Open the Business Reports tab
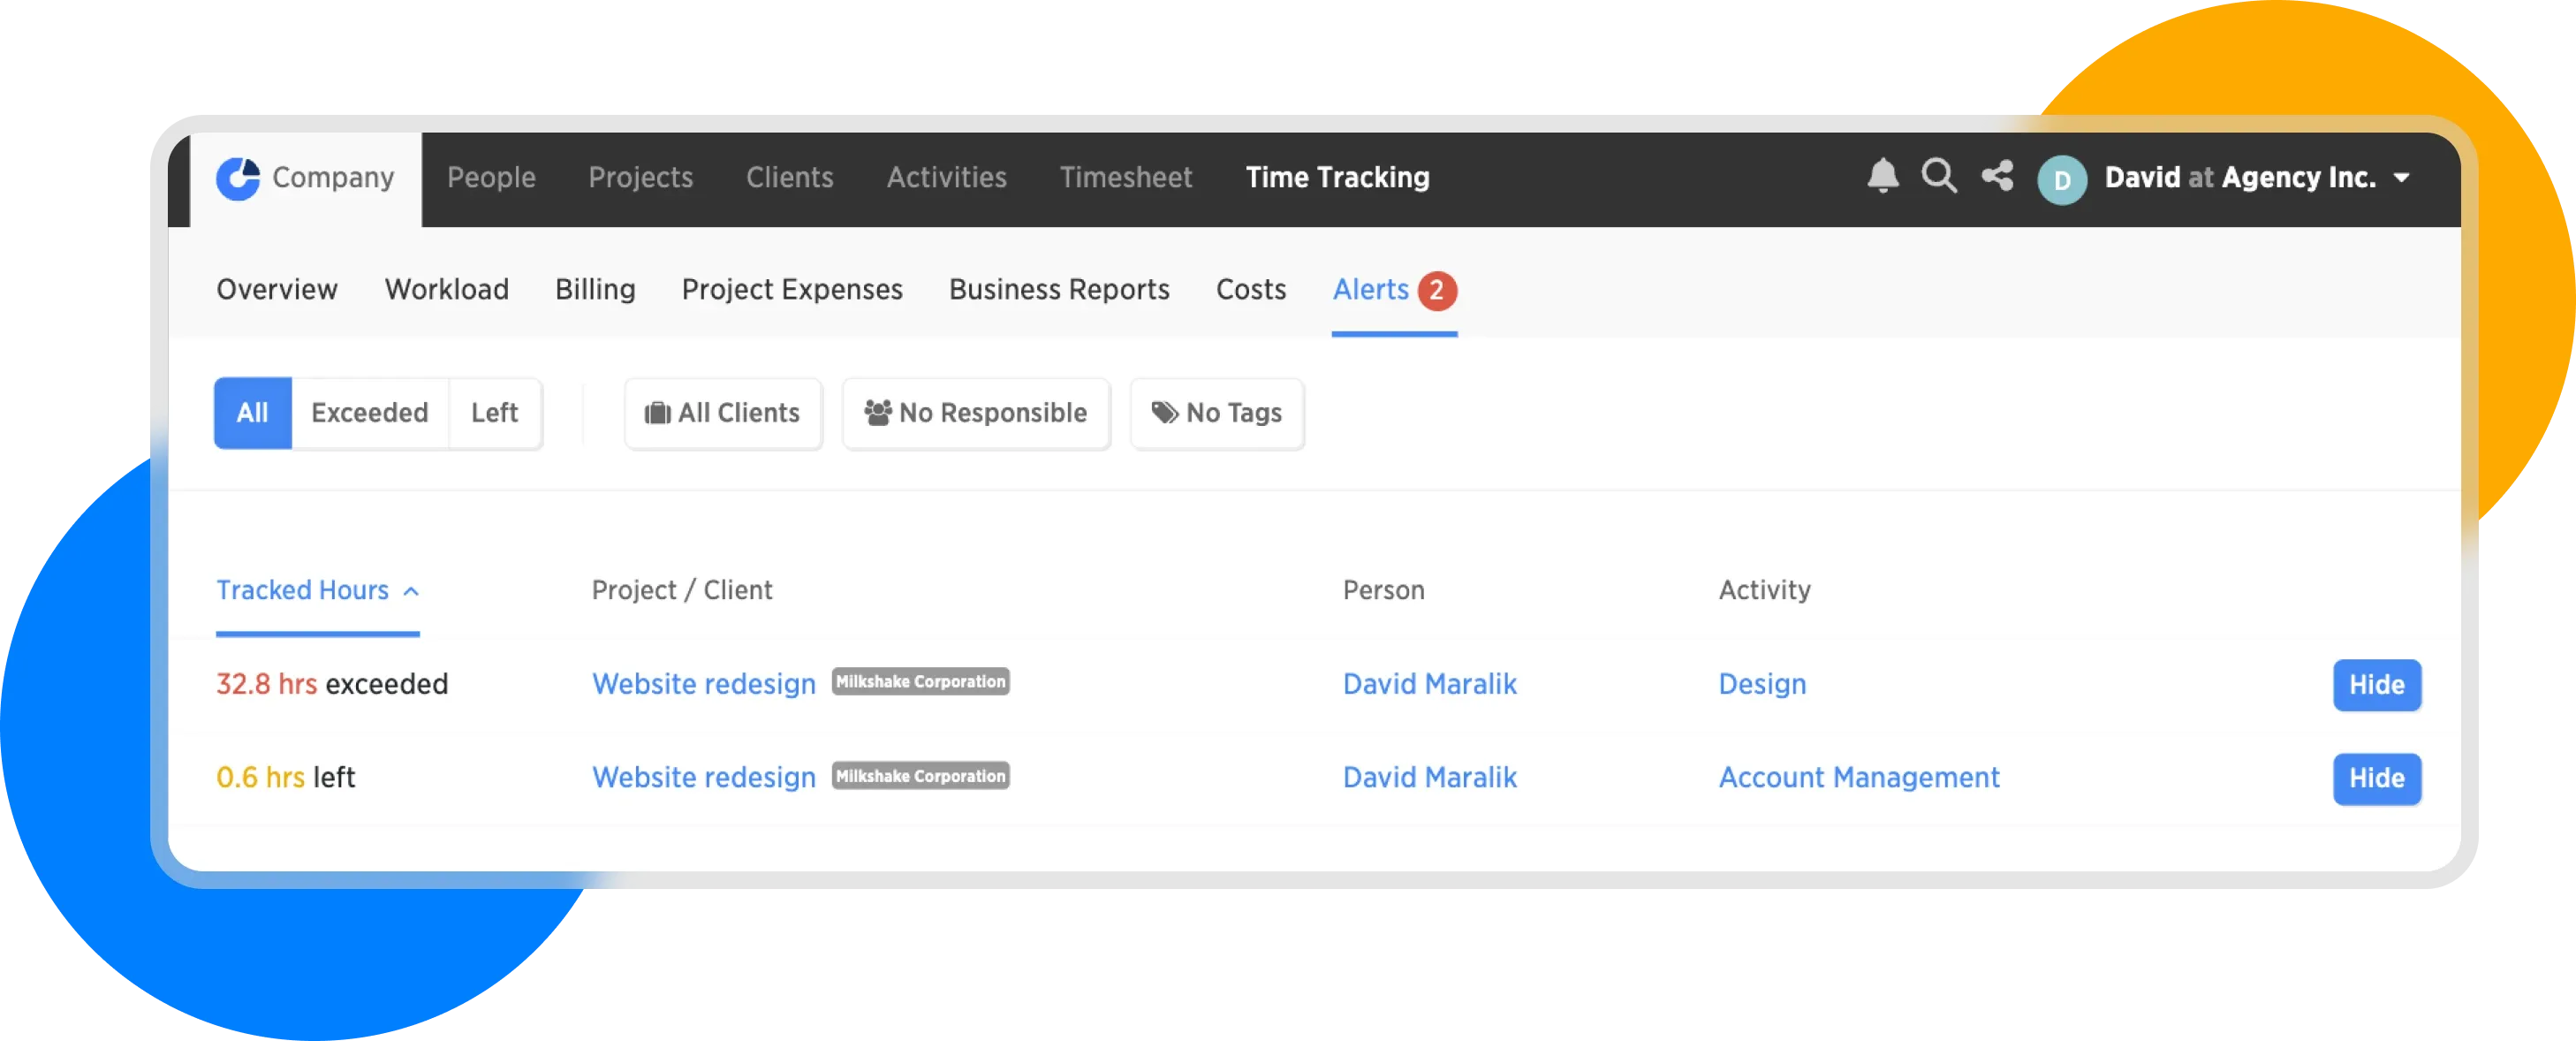The height and width of the screenshot is (1041, 2576). tap(1059, 290)
